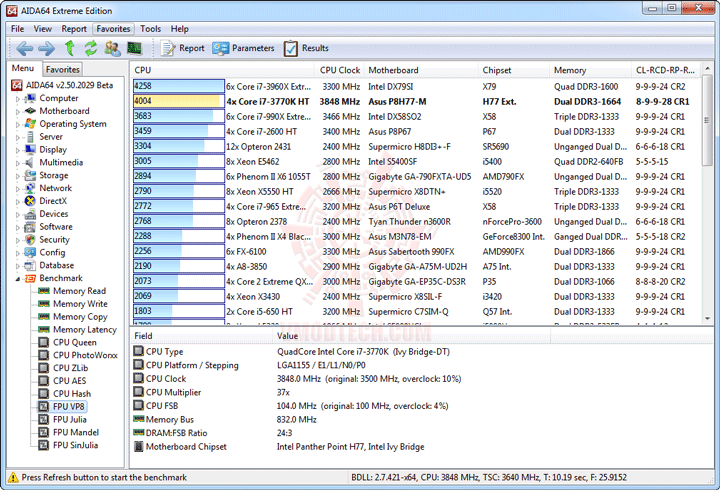The image size is (720, 490).
Task: Expand the Motherboard tree node
Action: point(17,112)
